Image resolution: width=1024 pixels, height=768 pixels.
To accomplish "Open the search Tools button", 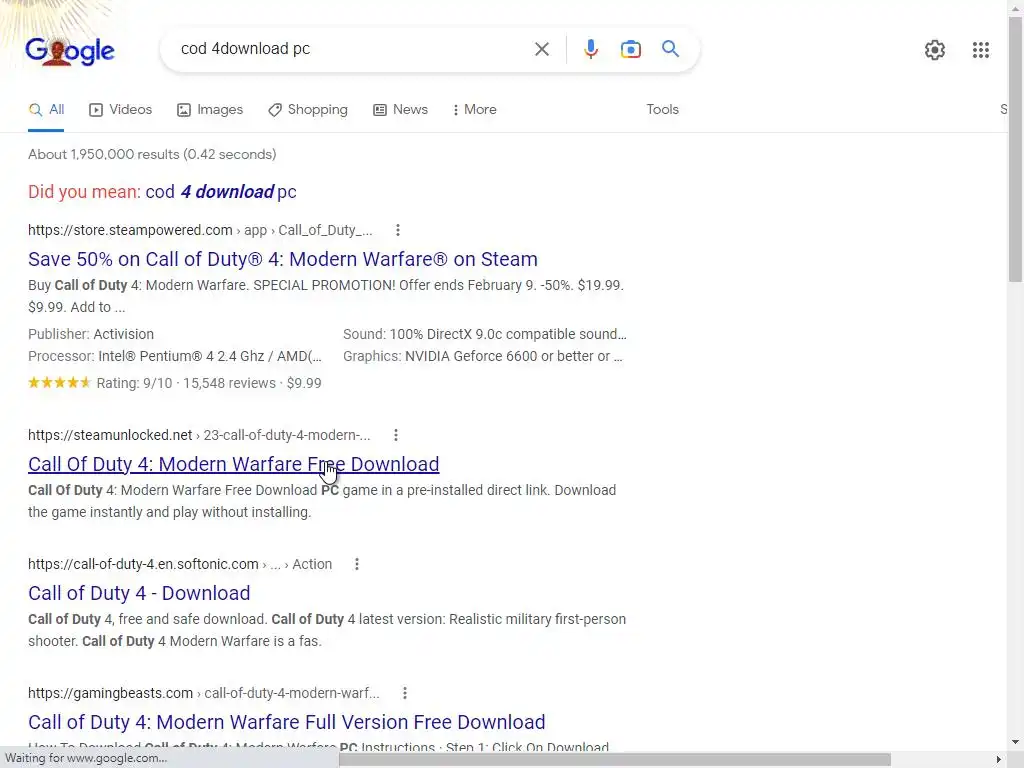I will 662,110.
